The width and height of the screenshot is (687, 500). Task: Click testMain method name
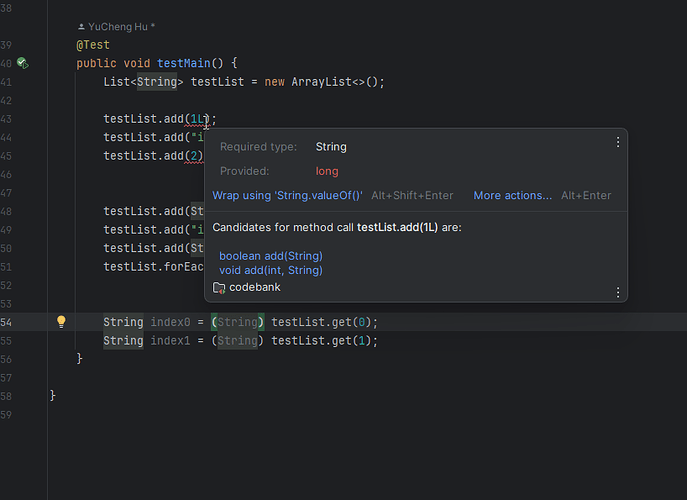(x=184, y=63)
